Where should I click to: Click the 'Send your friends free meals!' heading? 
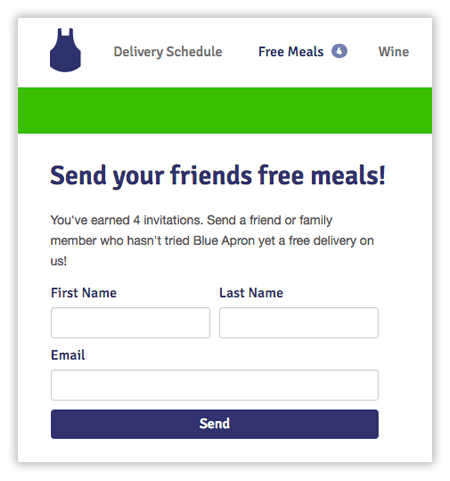218,176
